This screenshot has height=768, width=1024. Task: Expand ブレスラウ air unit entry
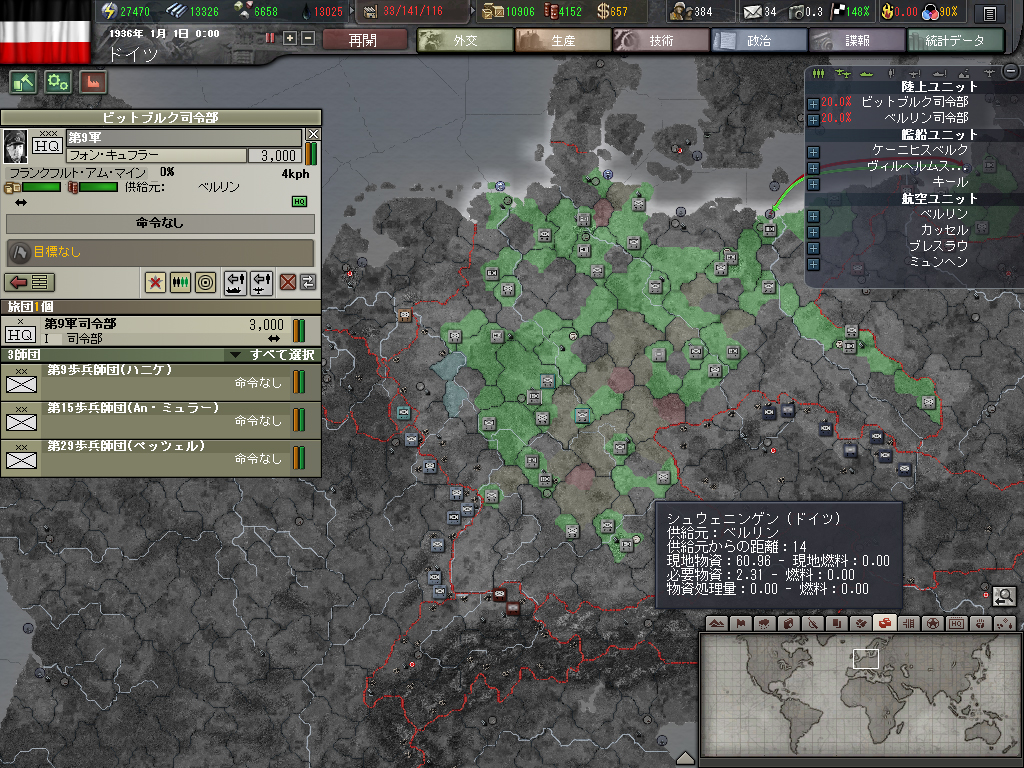pos(813,248)
